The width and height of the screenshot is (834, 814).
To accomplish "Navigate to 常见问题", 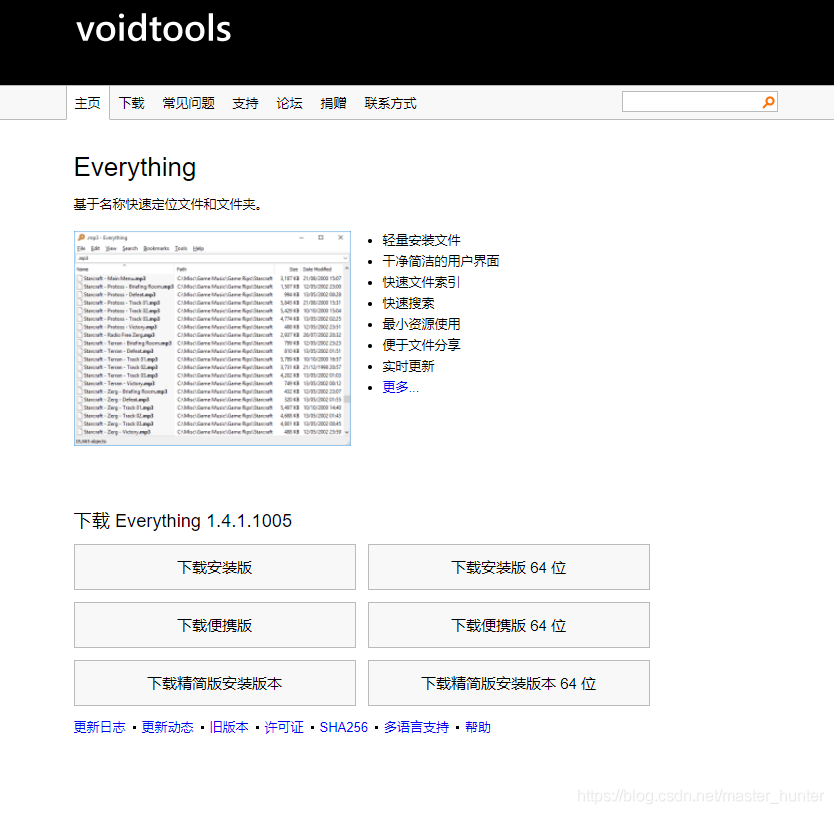I will click(188, 102).
